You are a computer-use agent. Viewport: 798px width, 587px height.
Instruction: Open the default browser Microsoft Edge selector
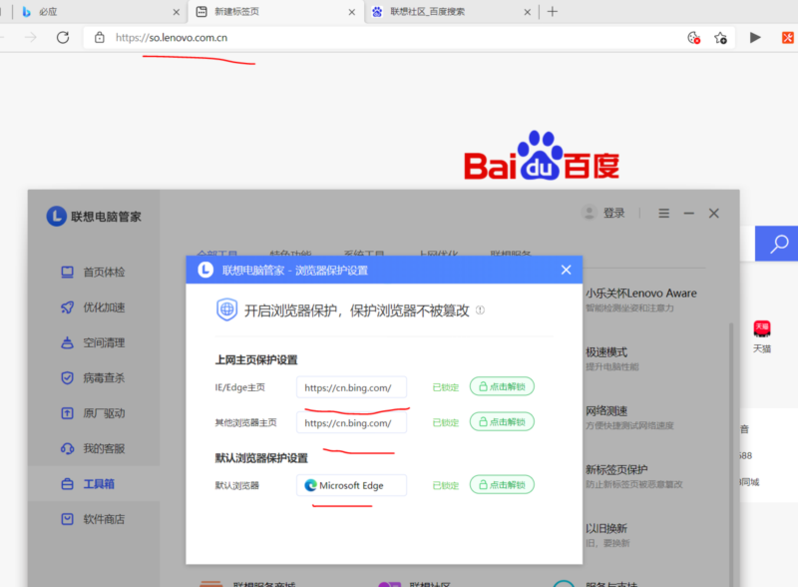pyautogui.click(x=352, y=485)
